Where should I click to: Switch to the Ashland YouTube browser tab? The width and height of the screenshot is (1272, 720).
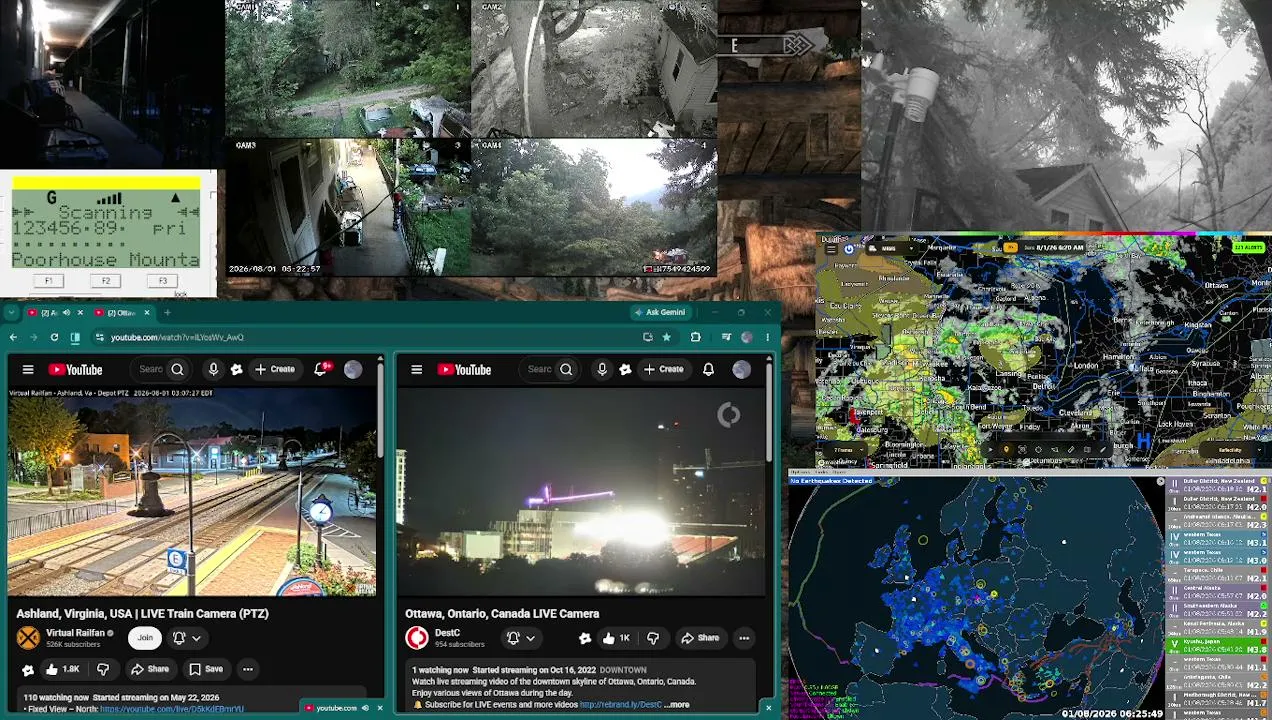tap(55, 313)
